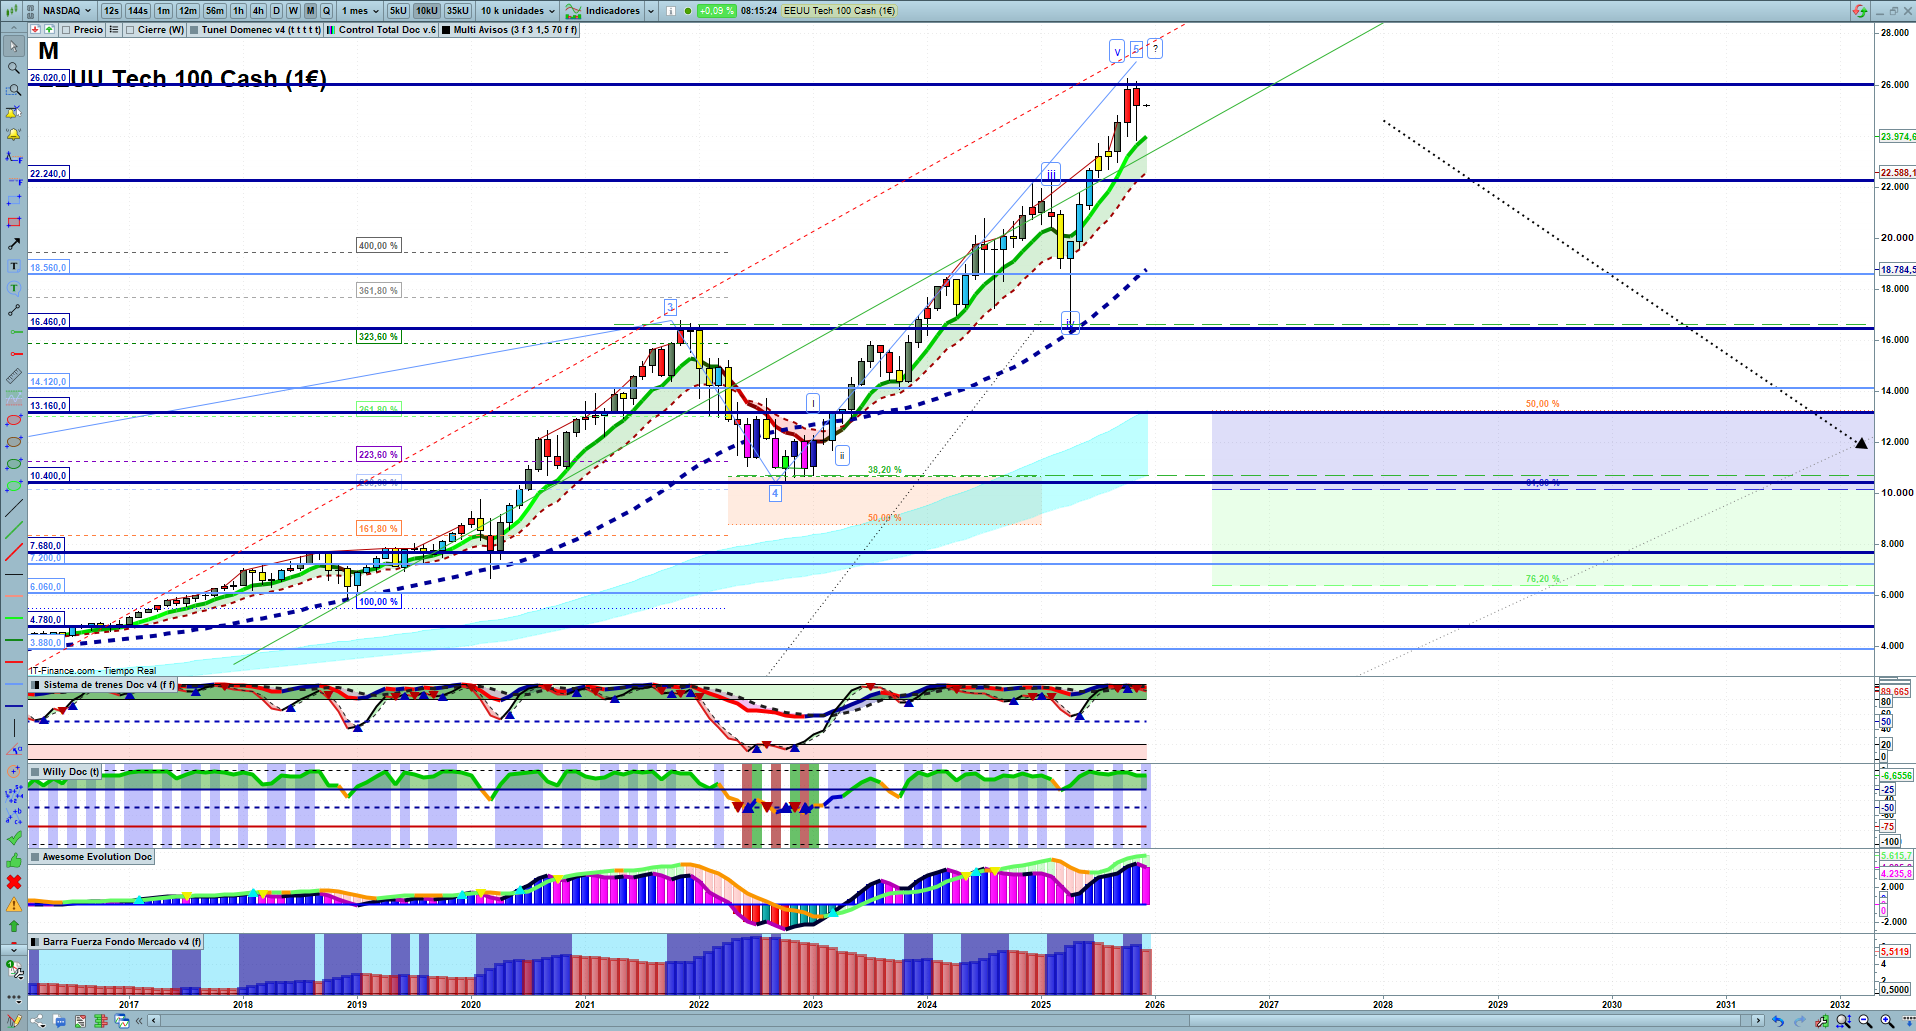Click the Indicadores button

pyautogui.click(x=611, y=11)
